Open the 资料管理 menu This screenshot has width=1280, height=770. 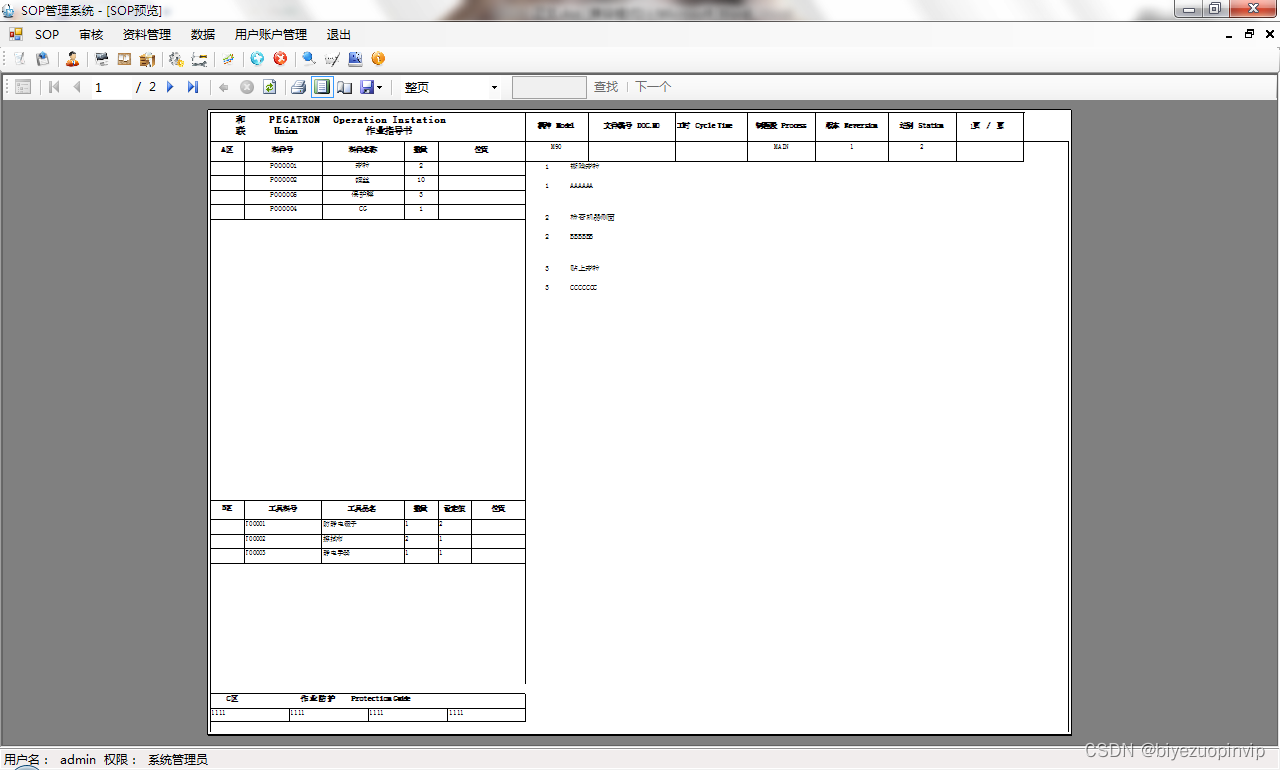click(x=147, y=34)
